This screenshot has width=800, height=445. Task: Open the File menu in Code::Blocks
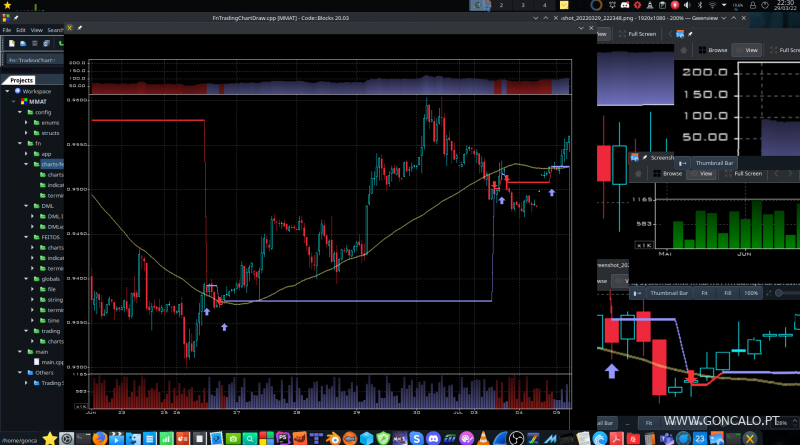(7, 30)
